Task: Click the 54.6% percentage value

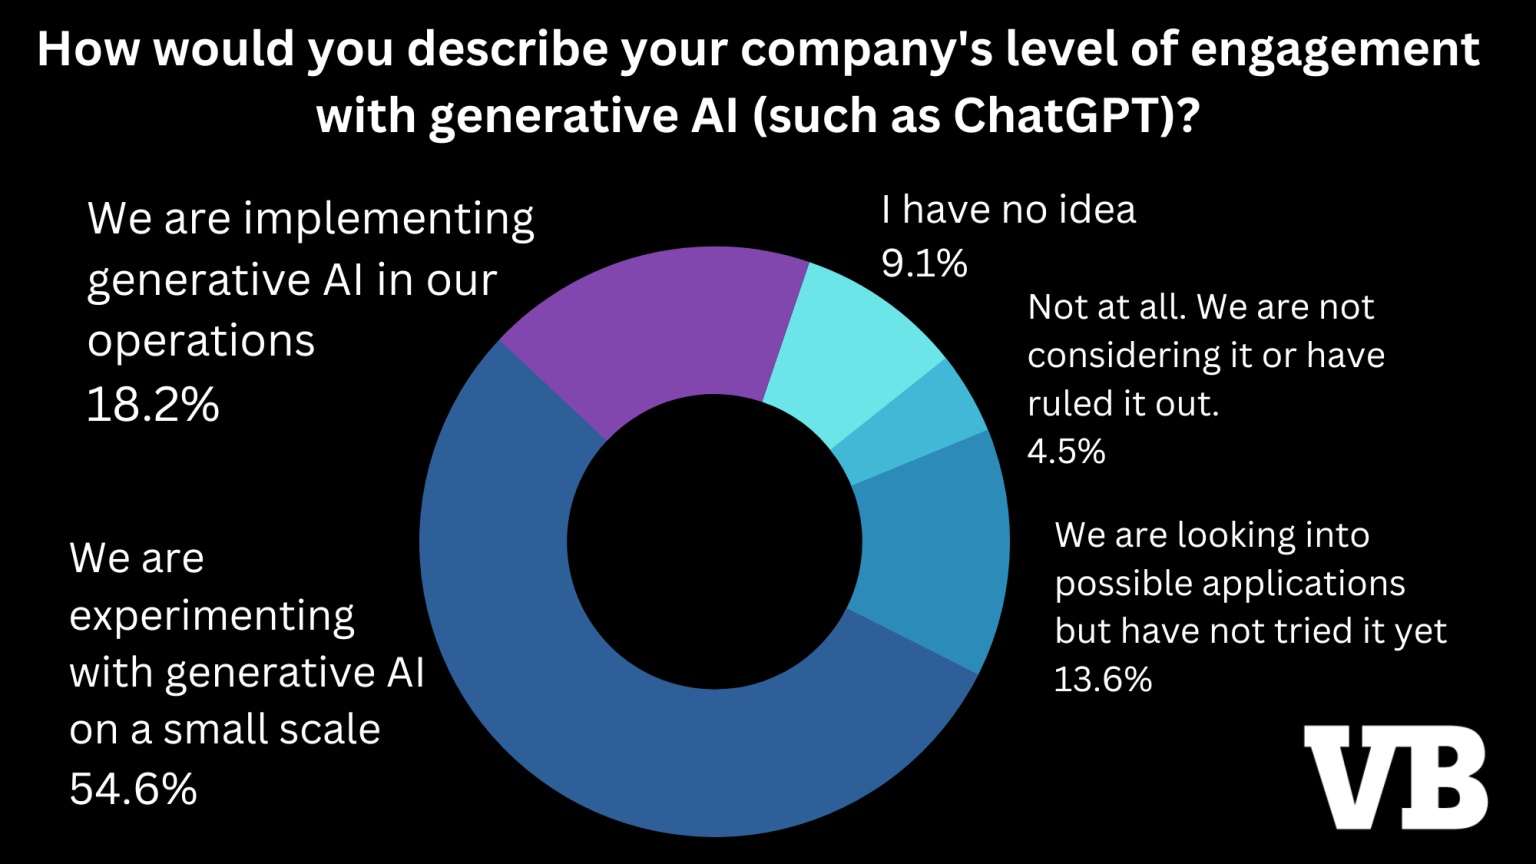Action: coord(133,789)
